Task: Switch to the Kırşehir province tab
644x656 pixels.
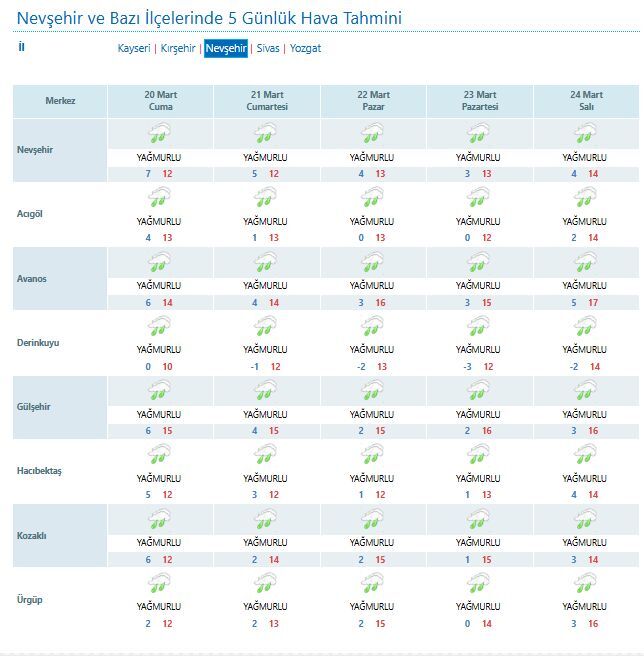Action: coord(178,48)
